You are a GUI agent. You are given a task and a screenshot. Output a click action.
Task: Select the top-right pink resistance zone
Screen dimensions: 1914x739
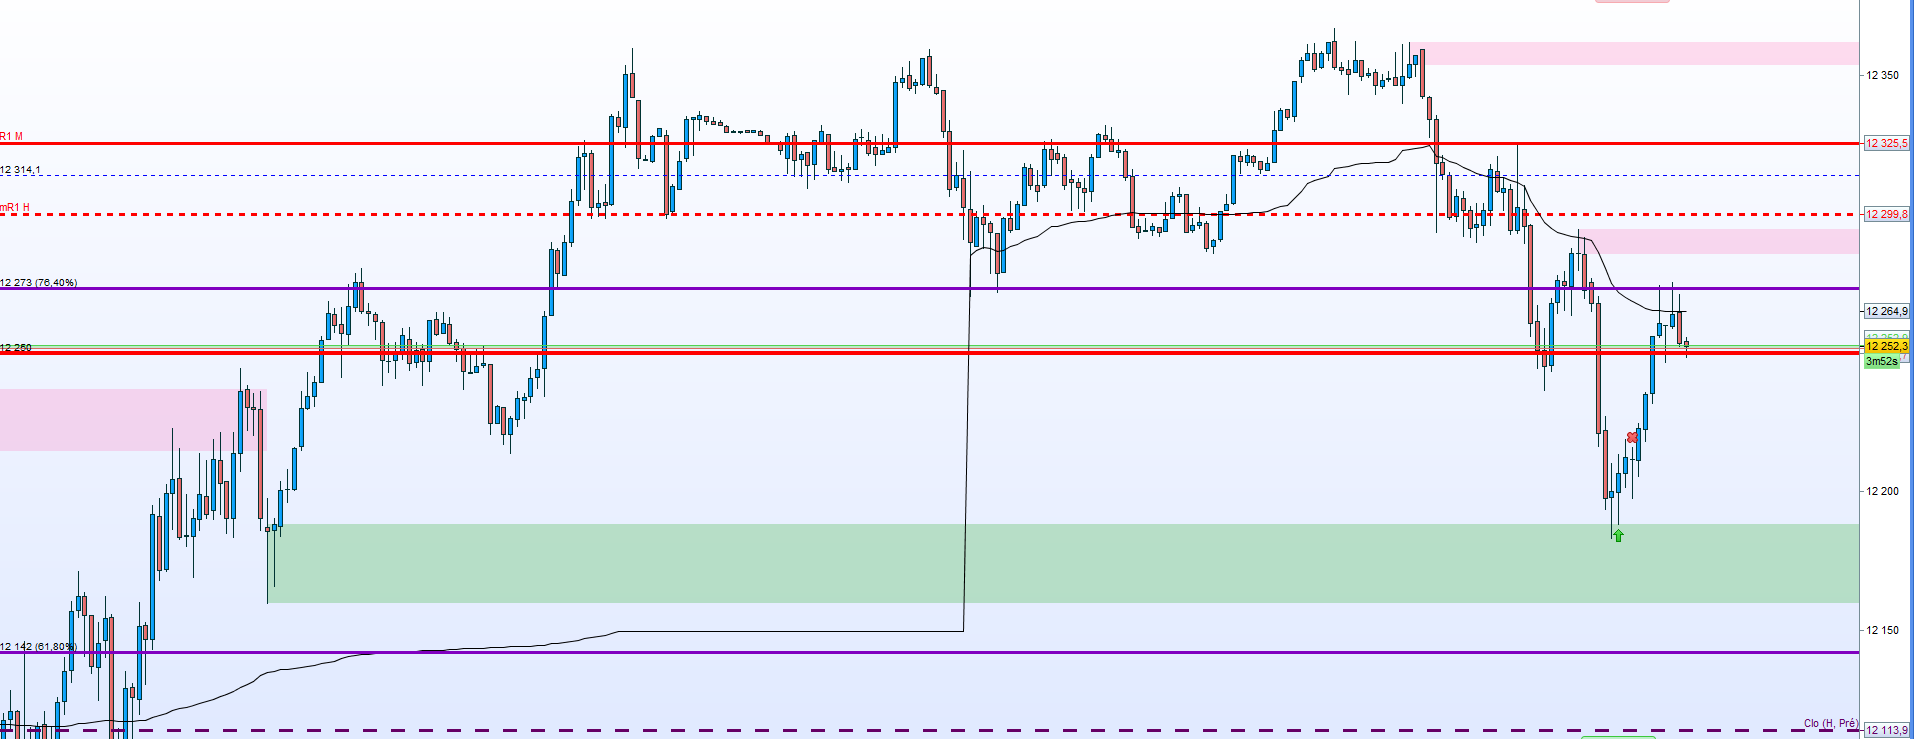(x=1640, y=53)
